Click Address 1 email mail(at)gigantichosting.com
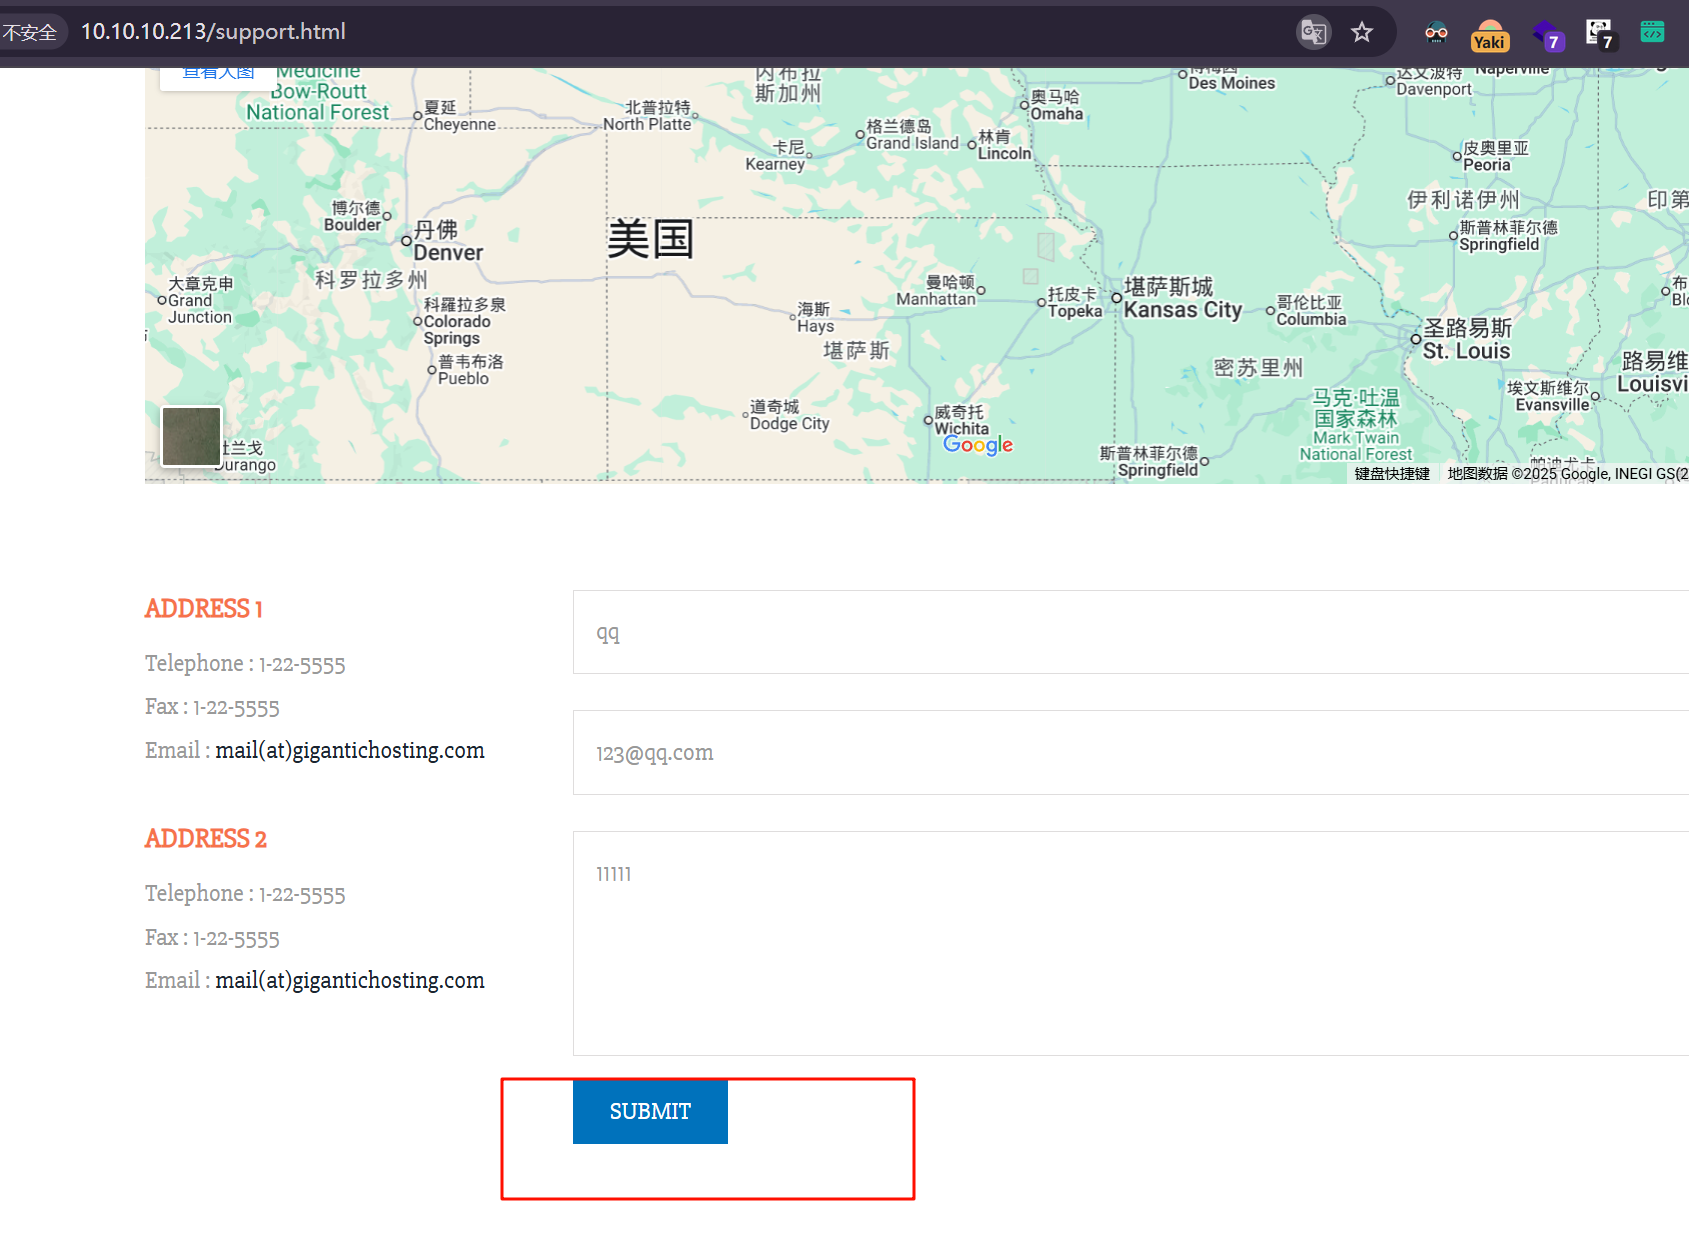1689x1239 pixels. 349,750
